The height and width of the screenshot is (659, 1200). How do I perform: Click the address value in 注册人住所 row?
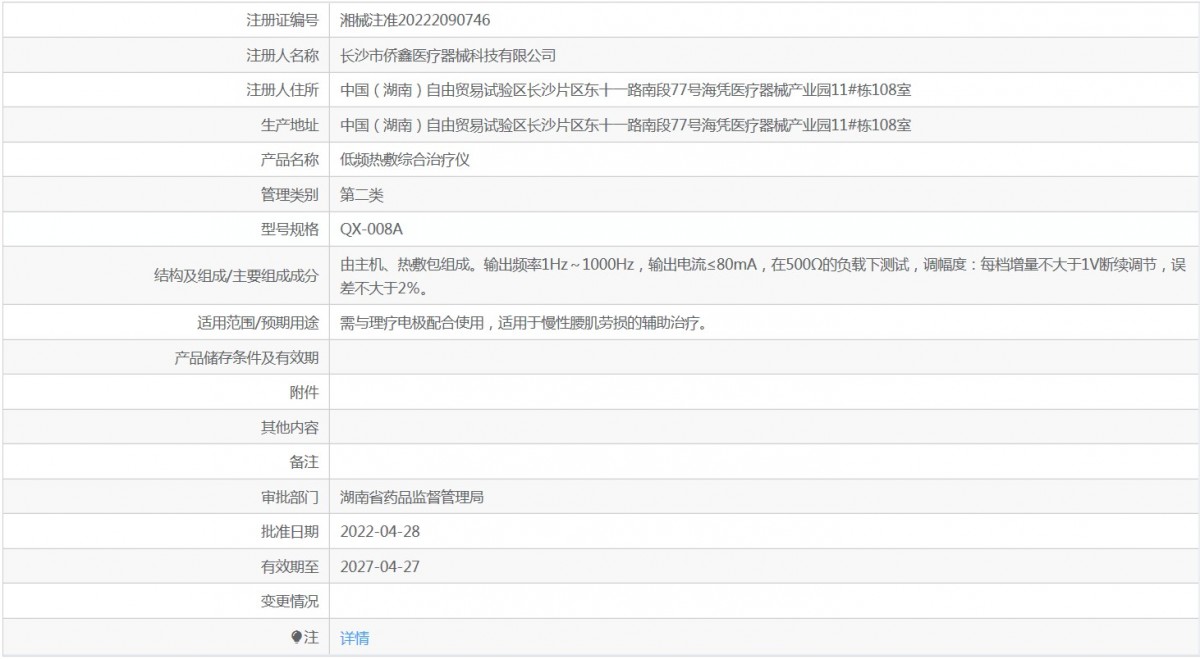pyautogui.click(x=626, y=90)
